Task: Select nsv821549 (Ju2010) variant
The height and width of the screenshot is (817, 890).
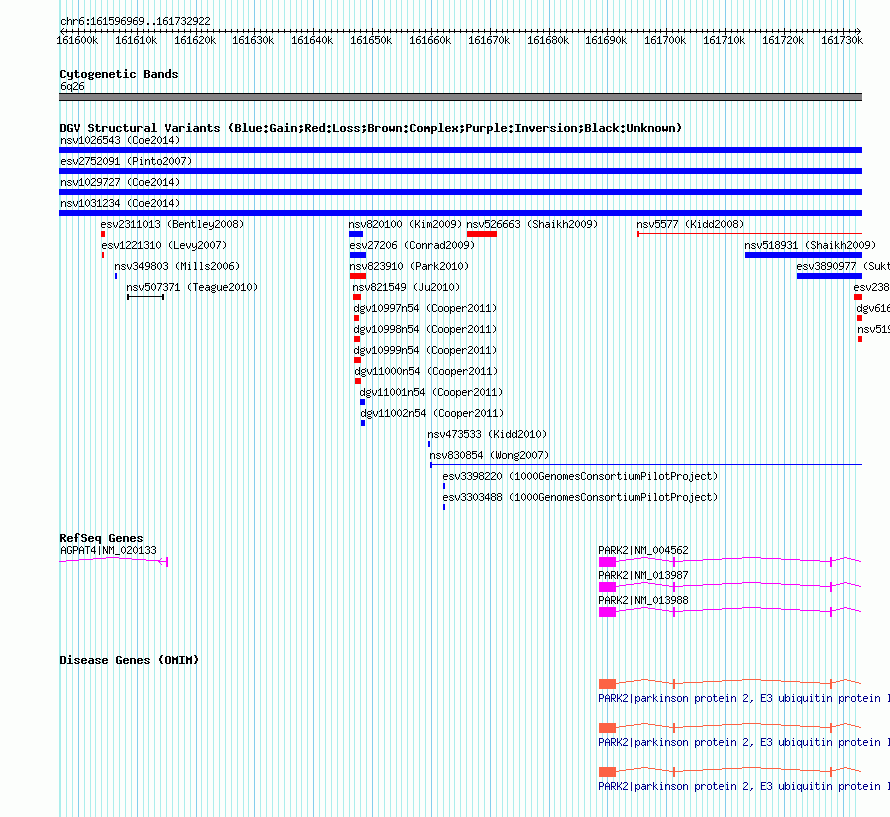Action: [406, 287]
